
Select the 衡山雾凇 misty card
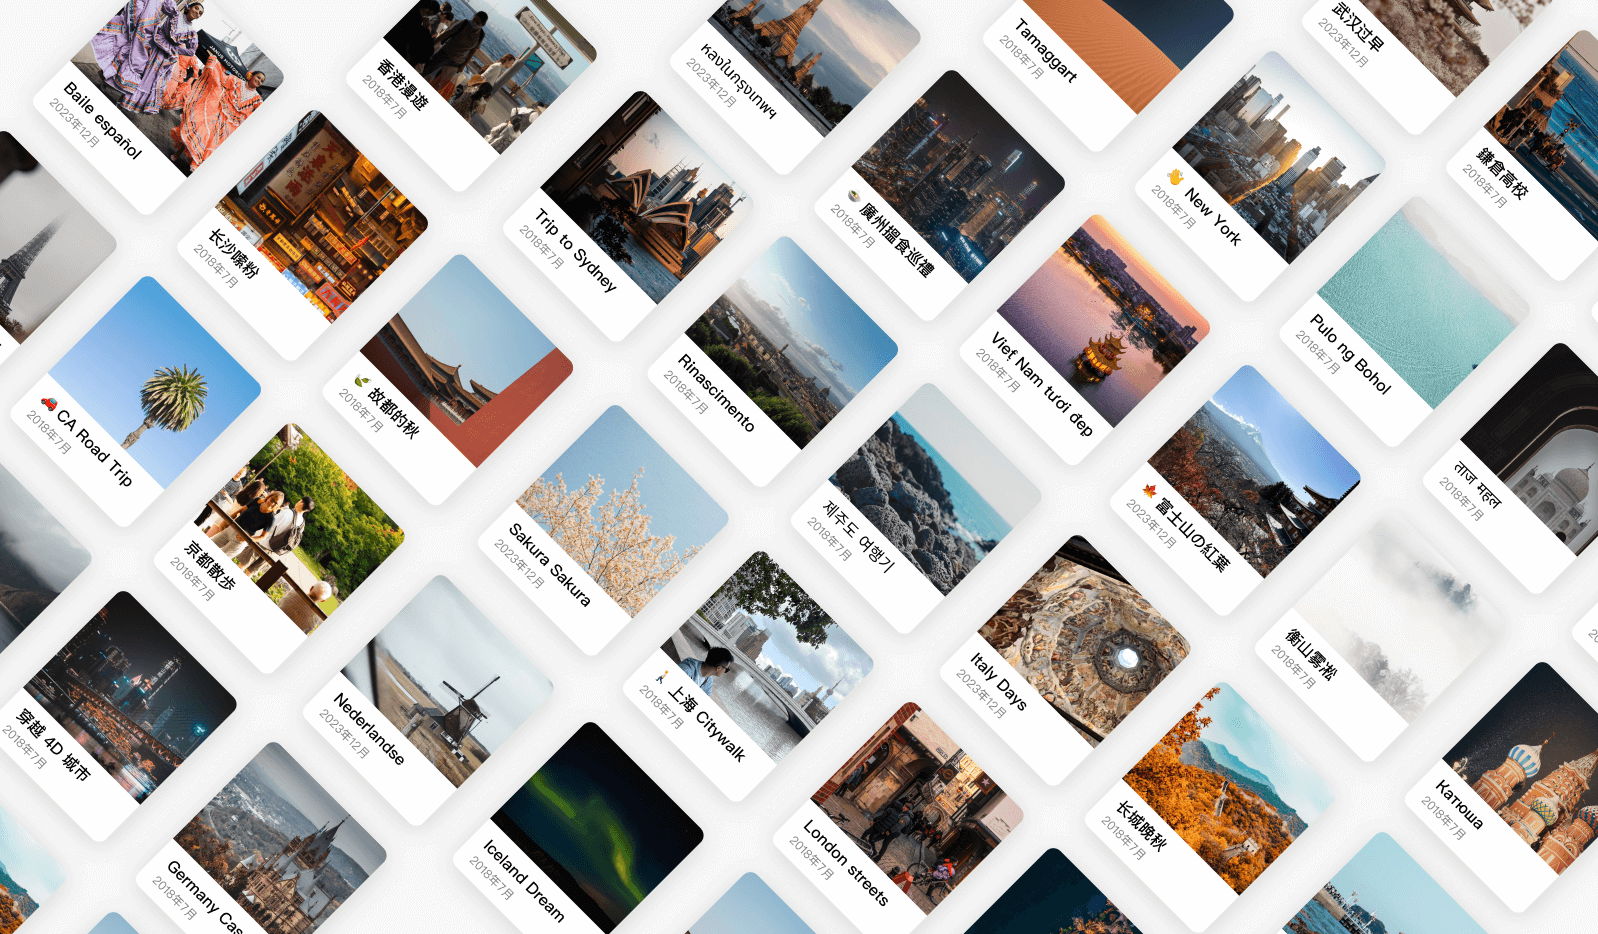pyautogui.click(x=1380, y=637)
